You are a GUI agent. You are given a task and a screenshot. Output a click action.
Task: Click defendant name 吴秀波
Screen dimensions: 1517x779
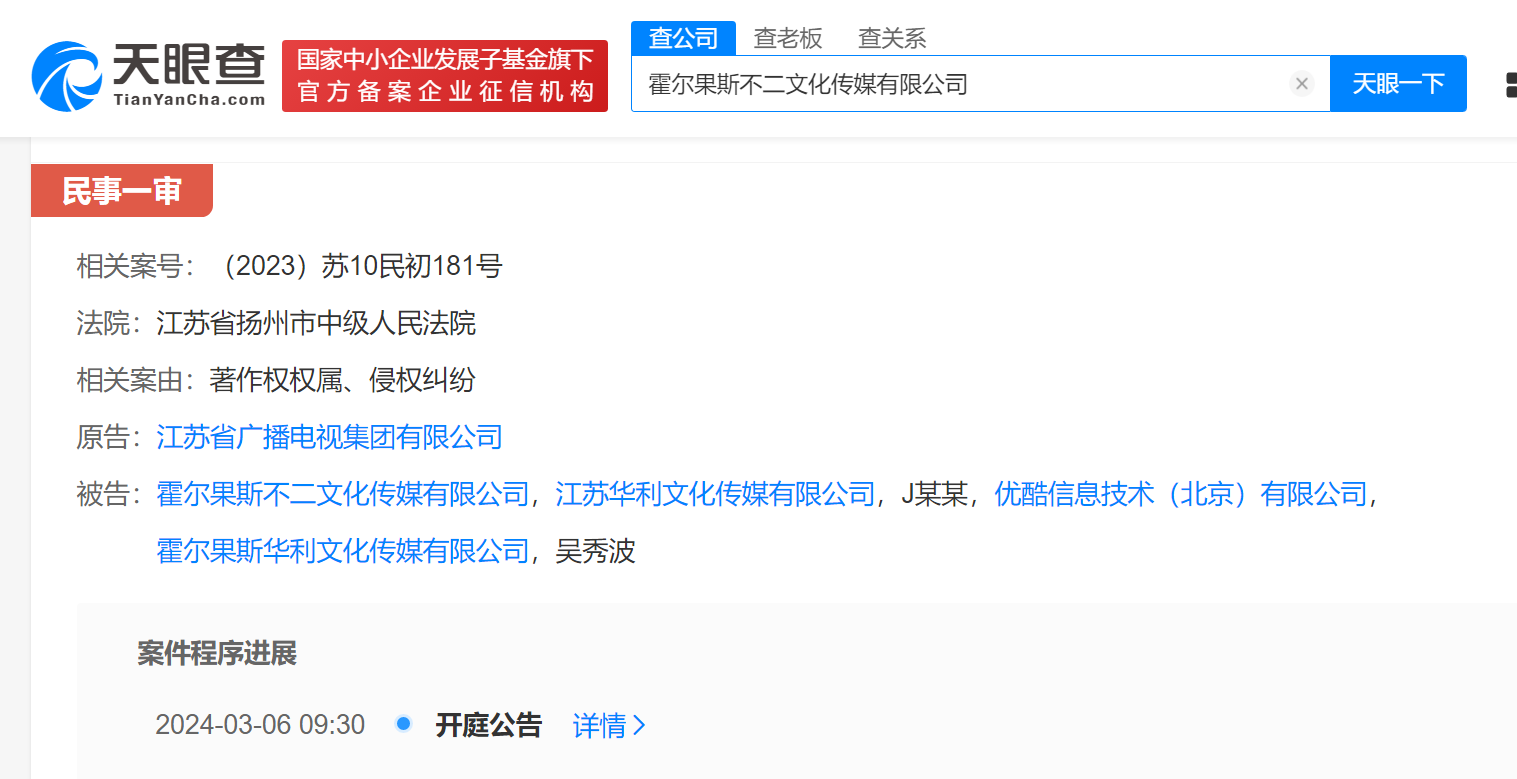(596, 551)
